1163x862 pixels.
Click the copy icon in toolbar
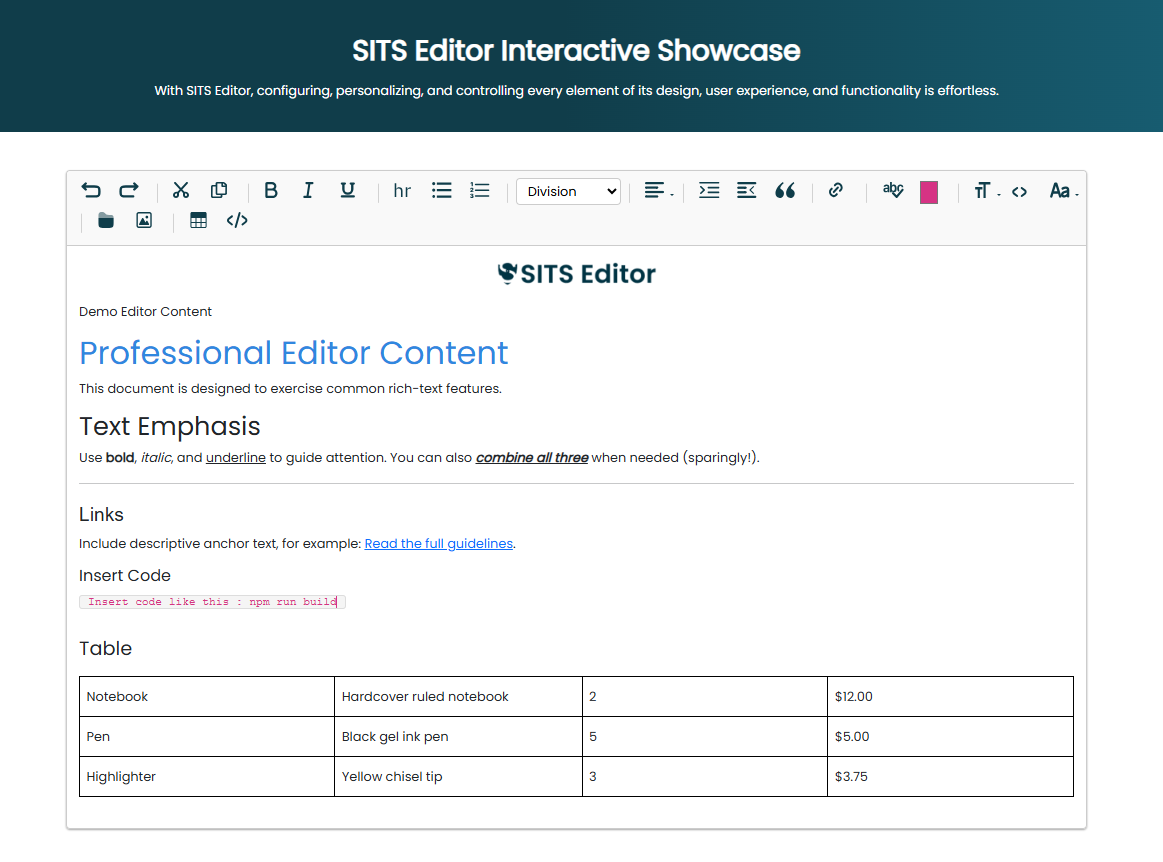(219, 191)
